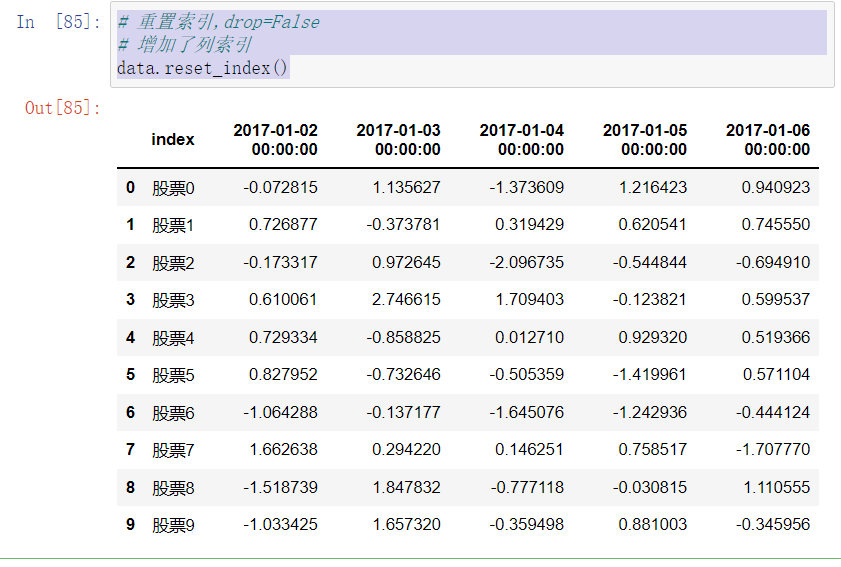Select the row label 股票3

[173, 300]
